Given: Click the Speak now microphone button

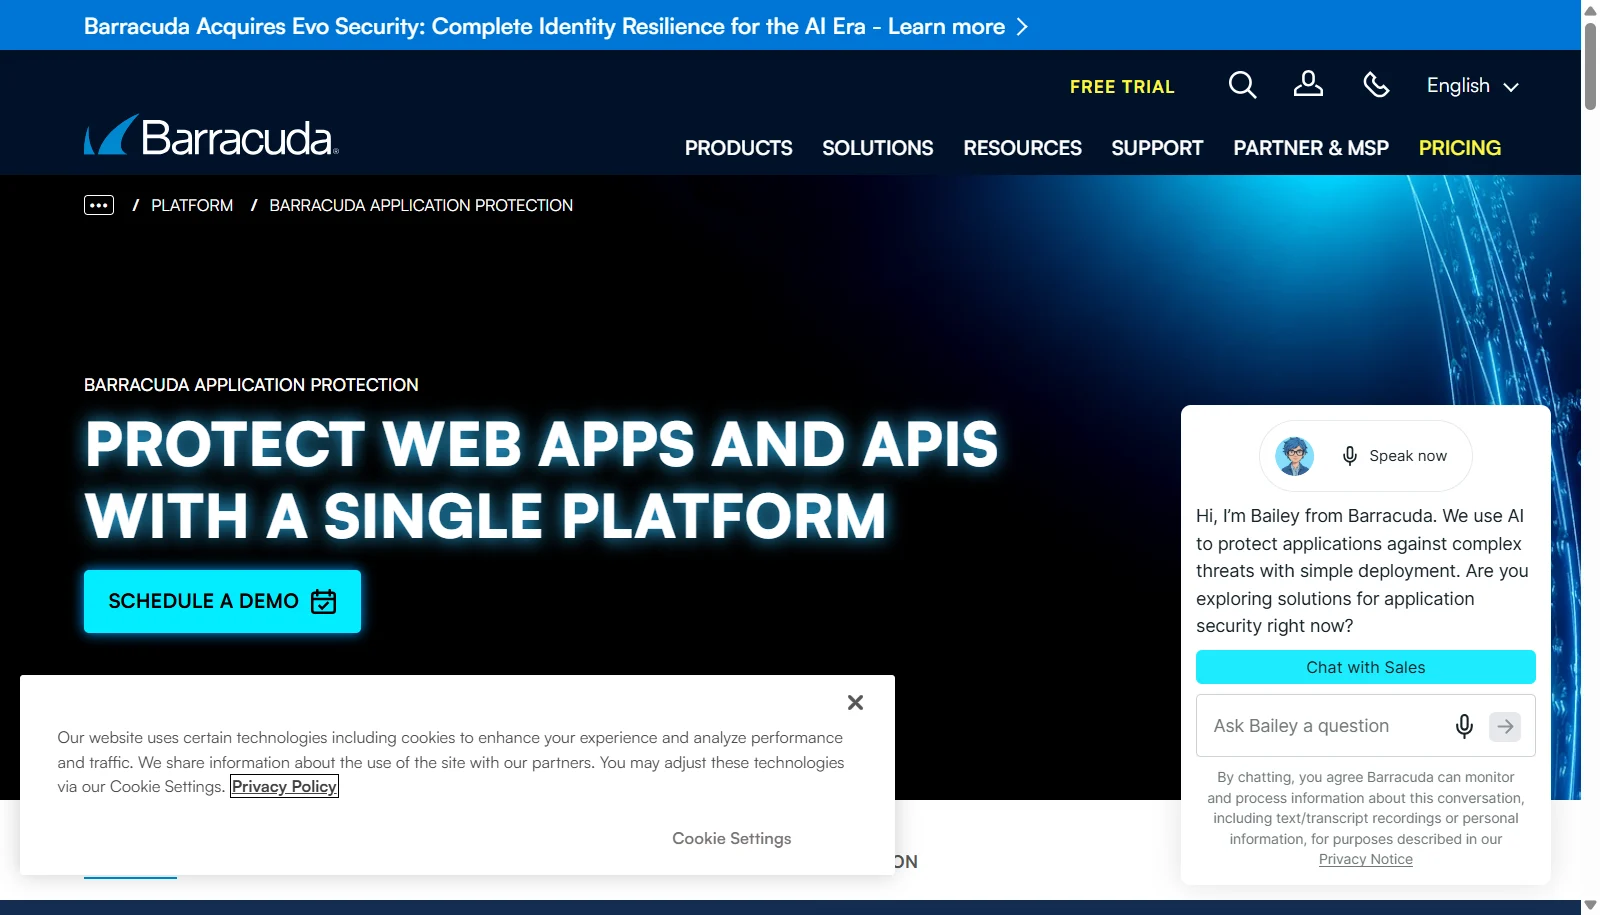Looking at the screenshot, I should coord(1396,456).
